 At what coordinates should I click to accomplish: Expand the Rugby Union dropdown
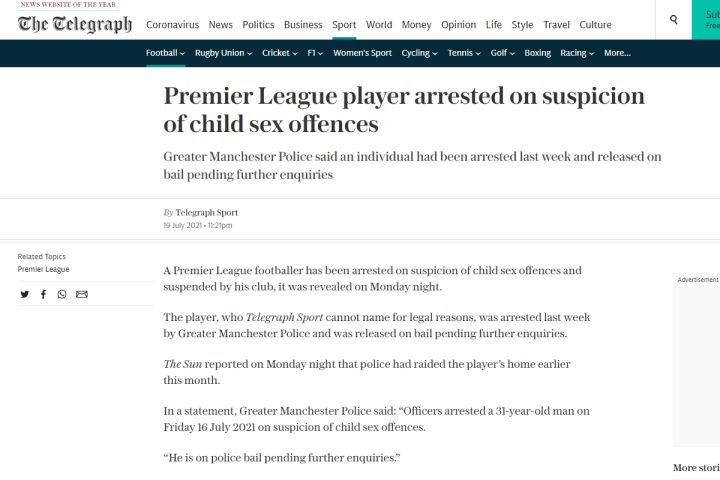click(224, 53)
